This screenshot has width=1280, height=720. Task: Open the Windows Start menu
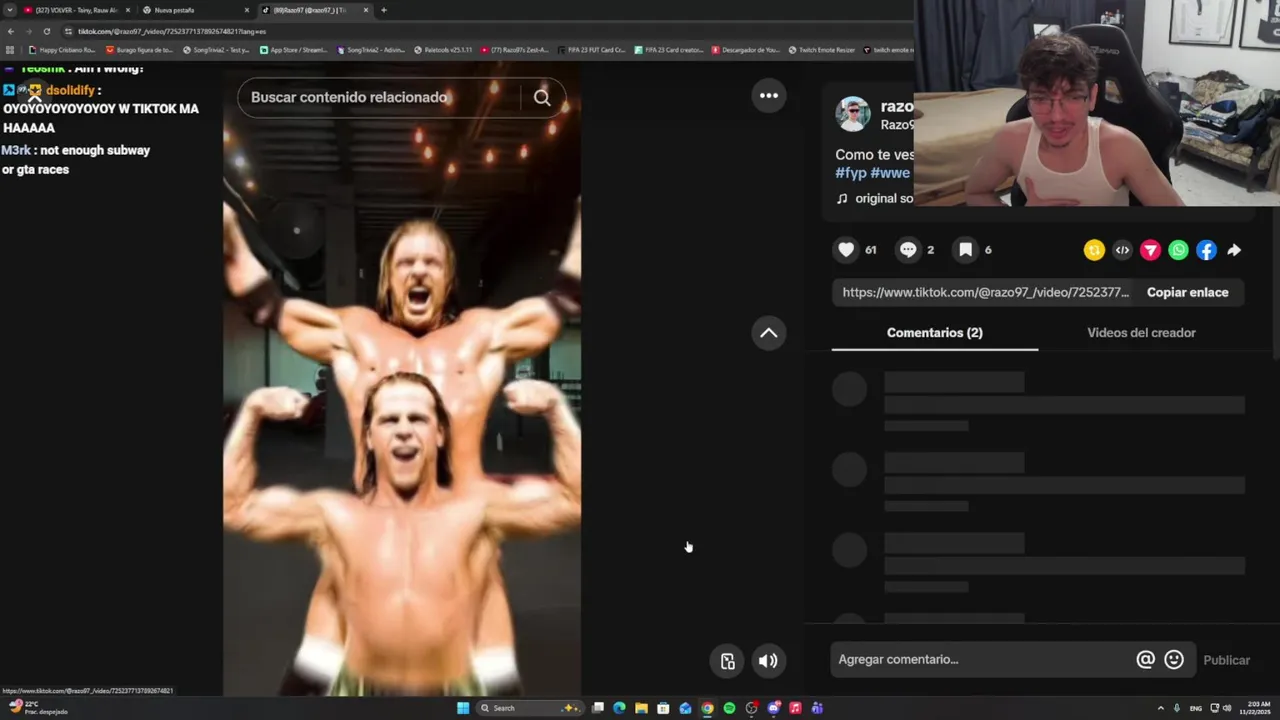(x=463, y=708)
